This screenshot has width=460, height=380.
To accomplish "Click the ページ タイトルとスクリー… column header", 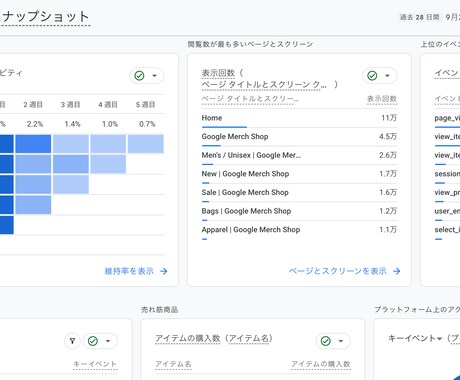I will (250, 99).
